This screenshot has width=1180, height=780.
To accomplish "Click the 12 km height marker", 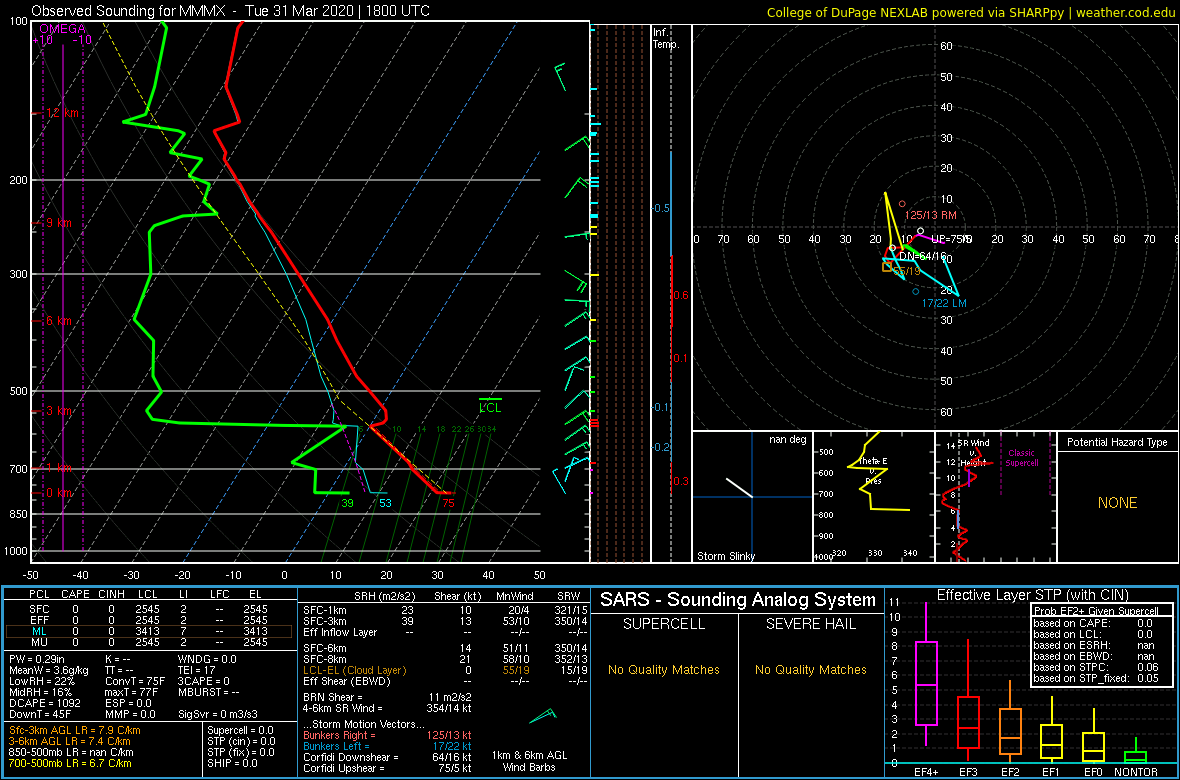I will click(x=63, y=113).
